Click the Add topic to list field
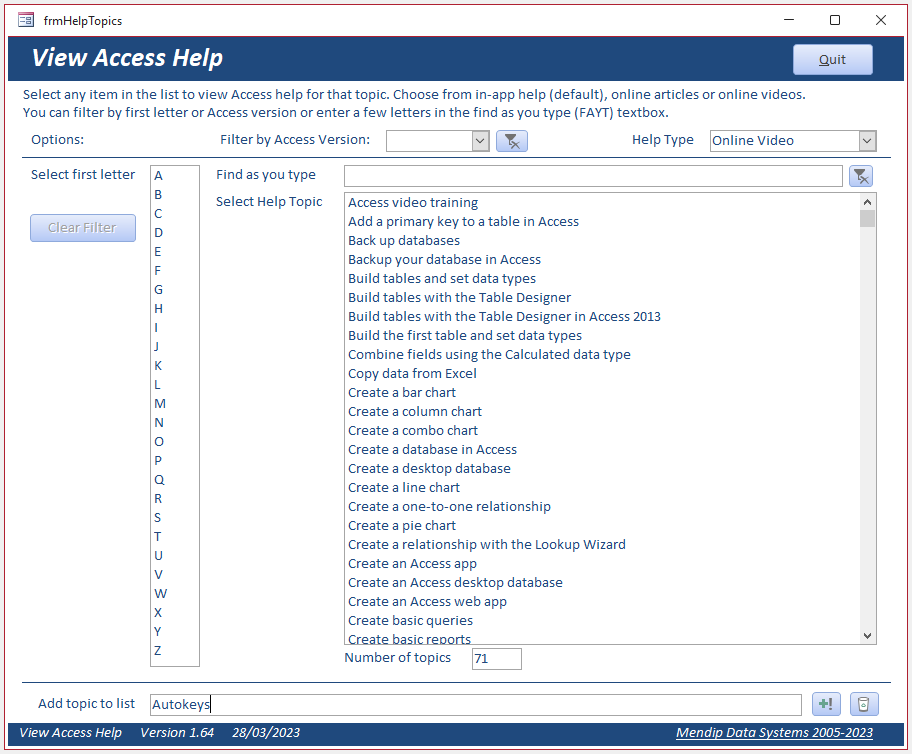 click(x=476, y=705)
